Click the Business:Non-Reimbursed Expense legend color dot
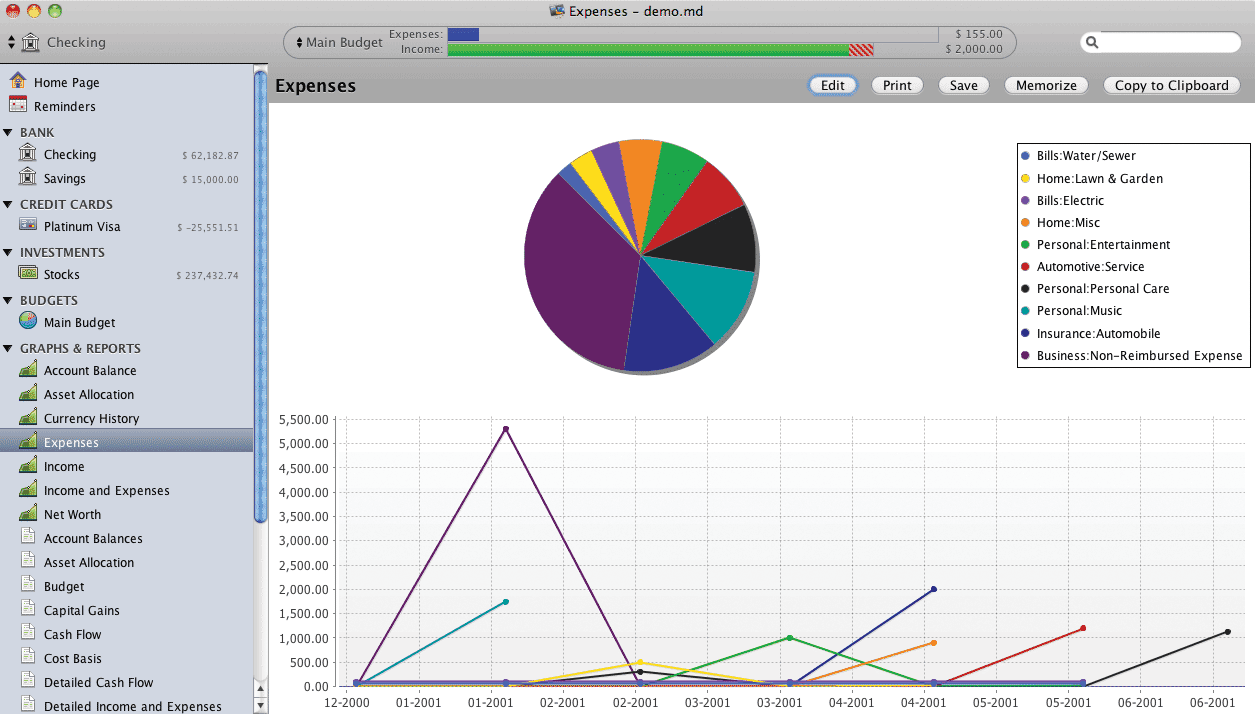Viewport: 1255px width, 714px height. click(x=1025, y=355)
